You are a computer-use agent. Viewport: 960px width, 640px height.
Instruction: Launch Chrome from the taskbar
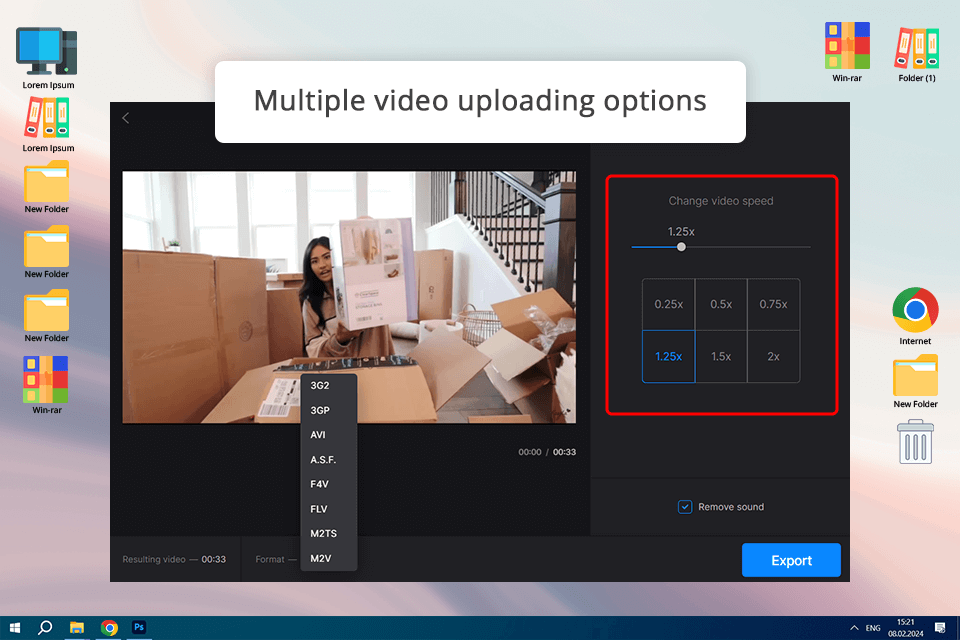tap(109, 628)
